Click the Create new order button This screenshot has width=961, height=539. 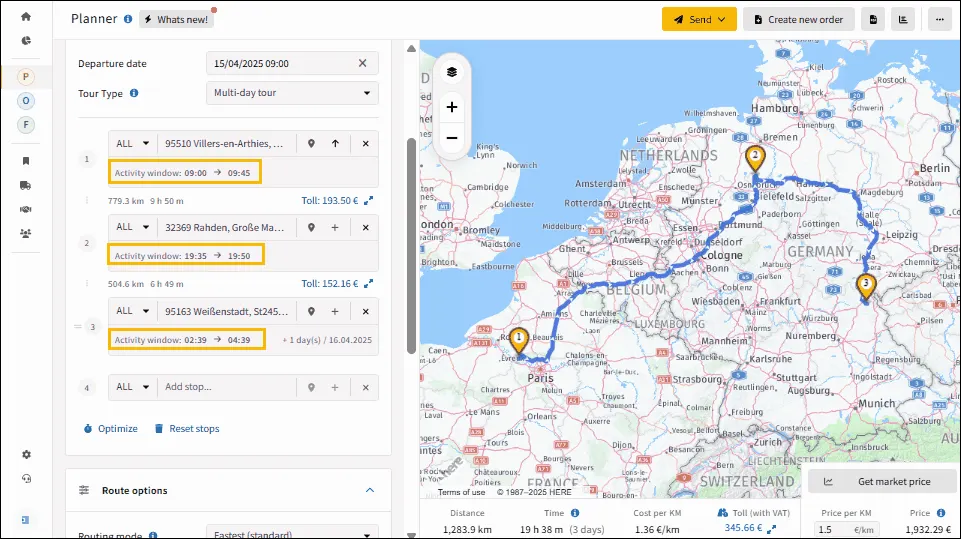coord(799,20)
